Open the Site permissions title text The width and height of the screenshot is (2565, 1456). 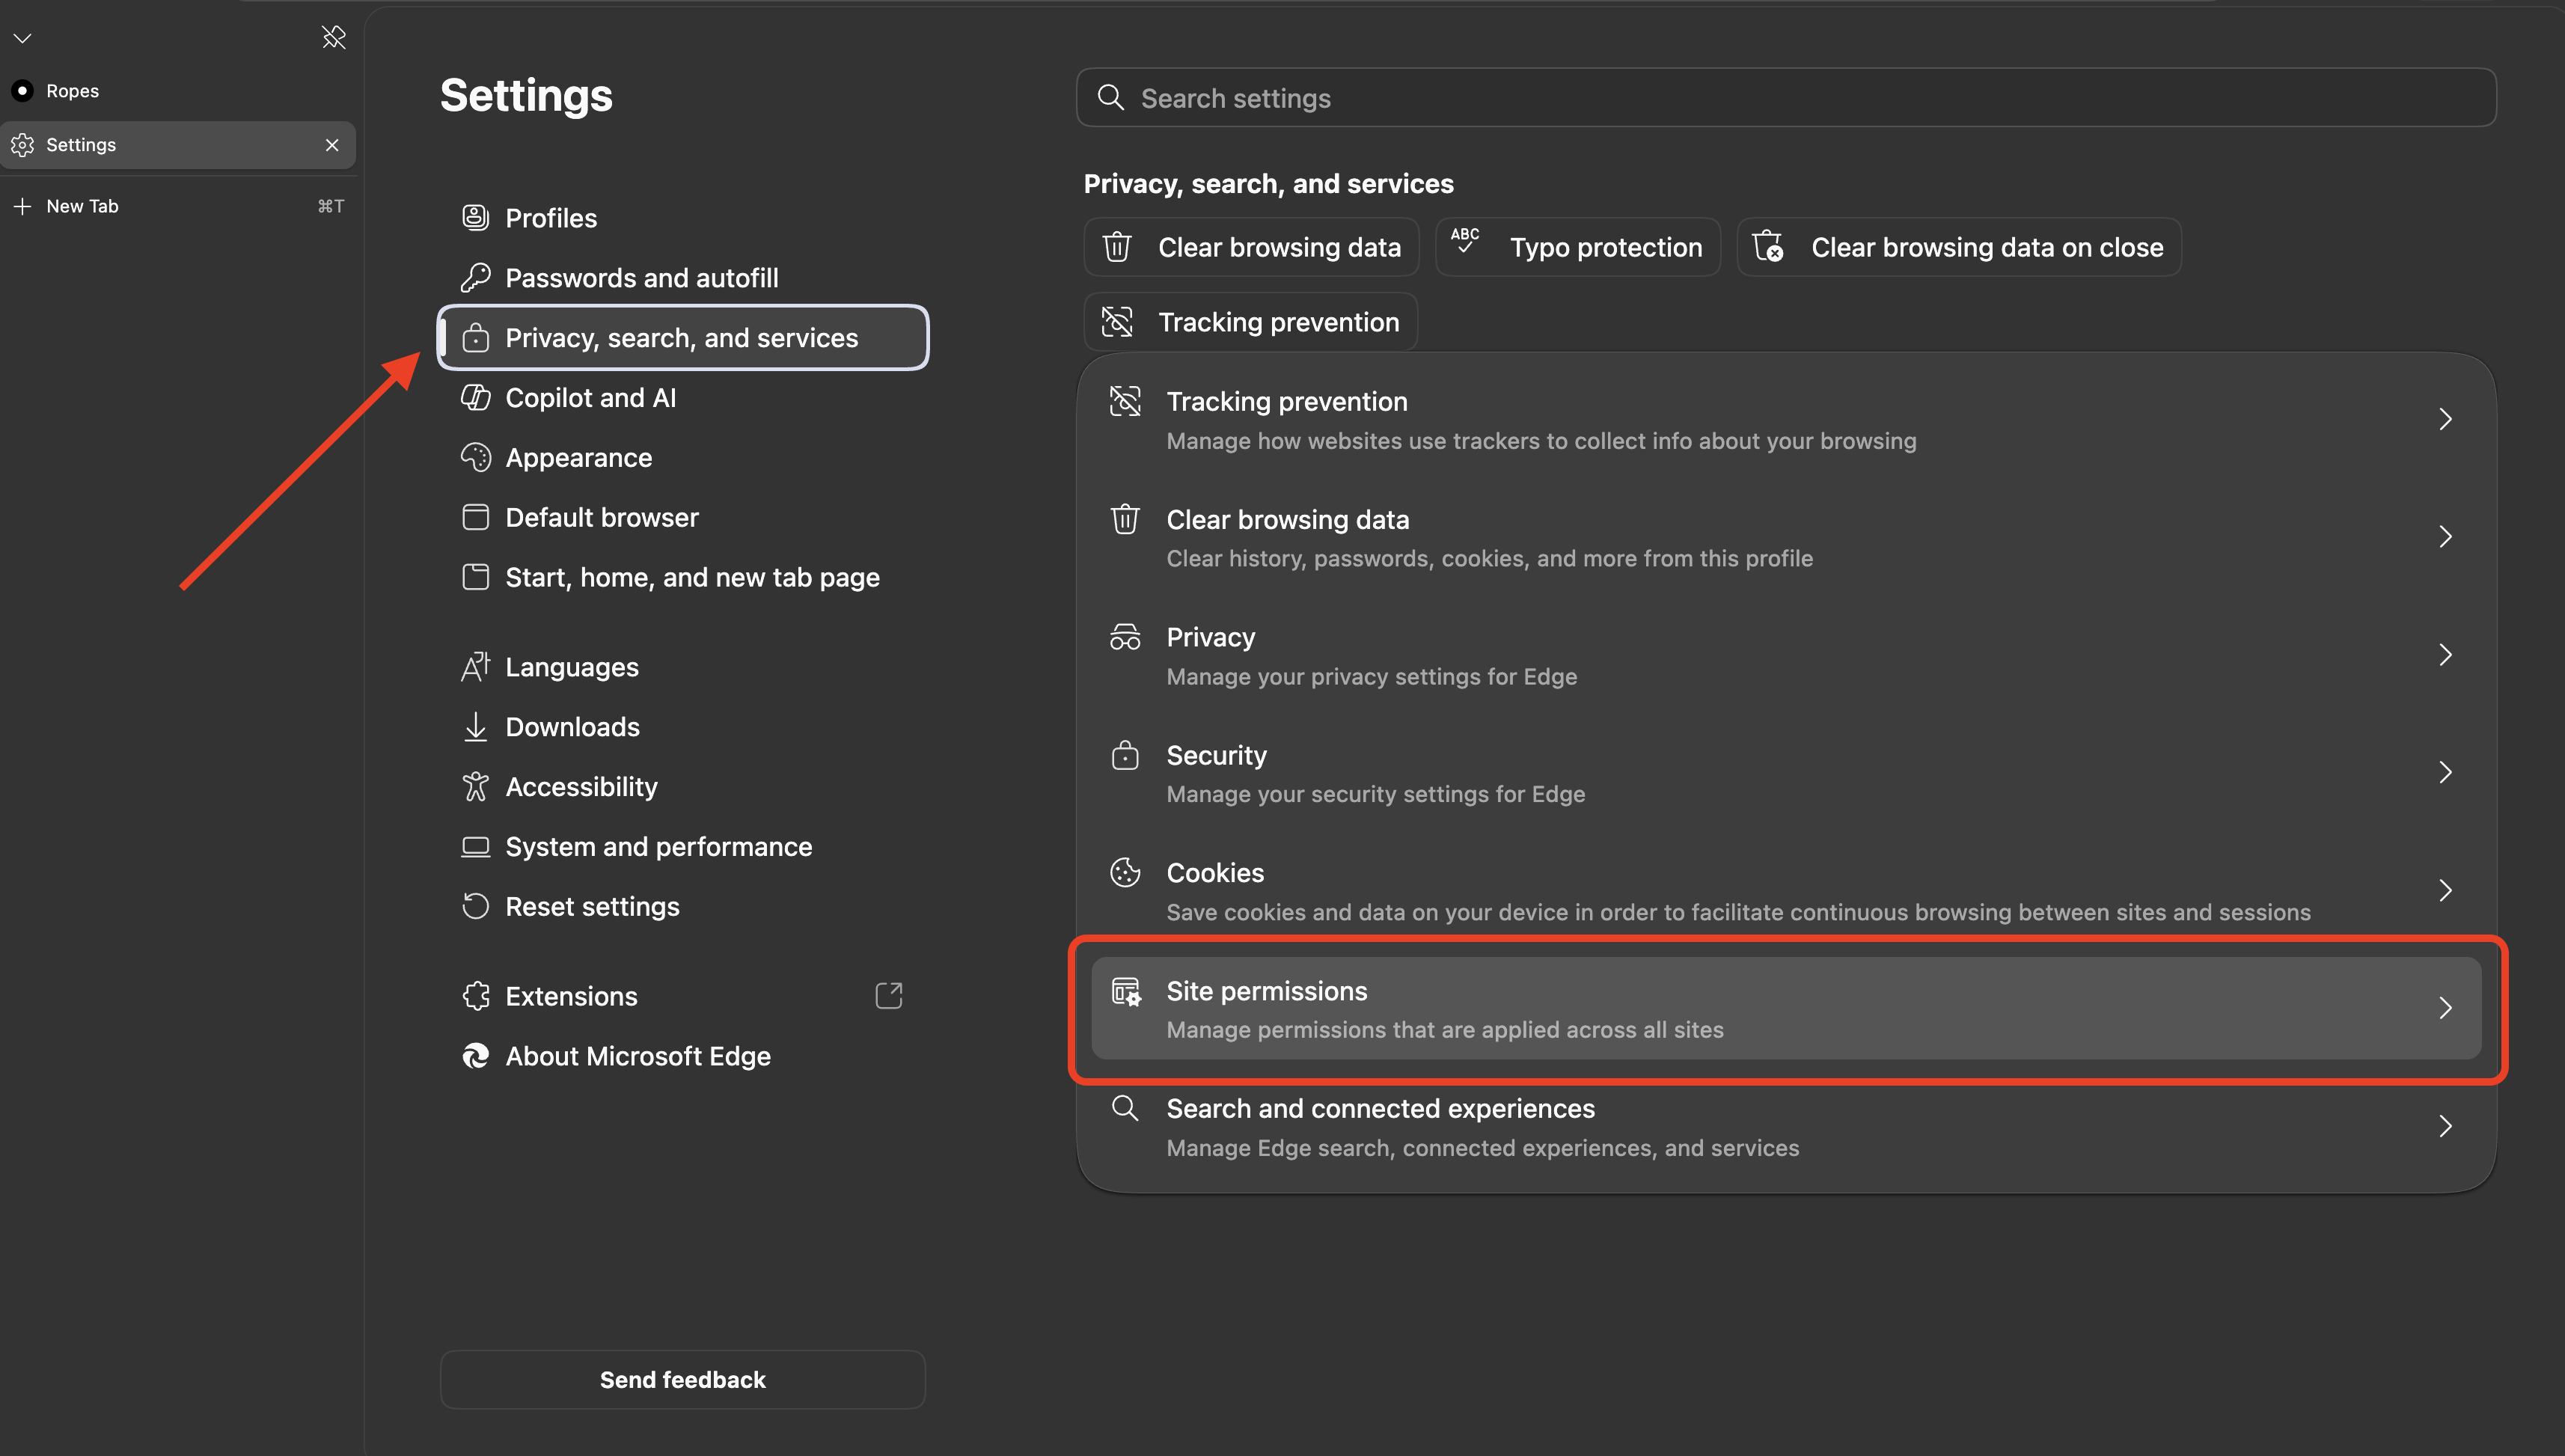coord(1266,991)
